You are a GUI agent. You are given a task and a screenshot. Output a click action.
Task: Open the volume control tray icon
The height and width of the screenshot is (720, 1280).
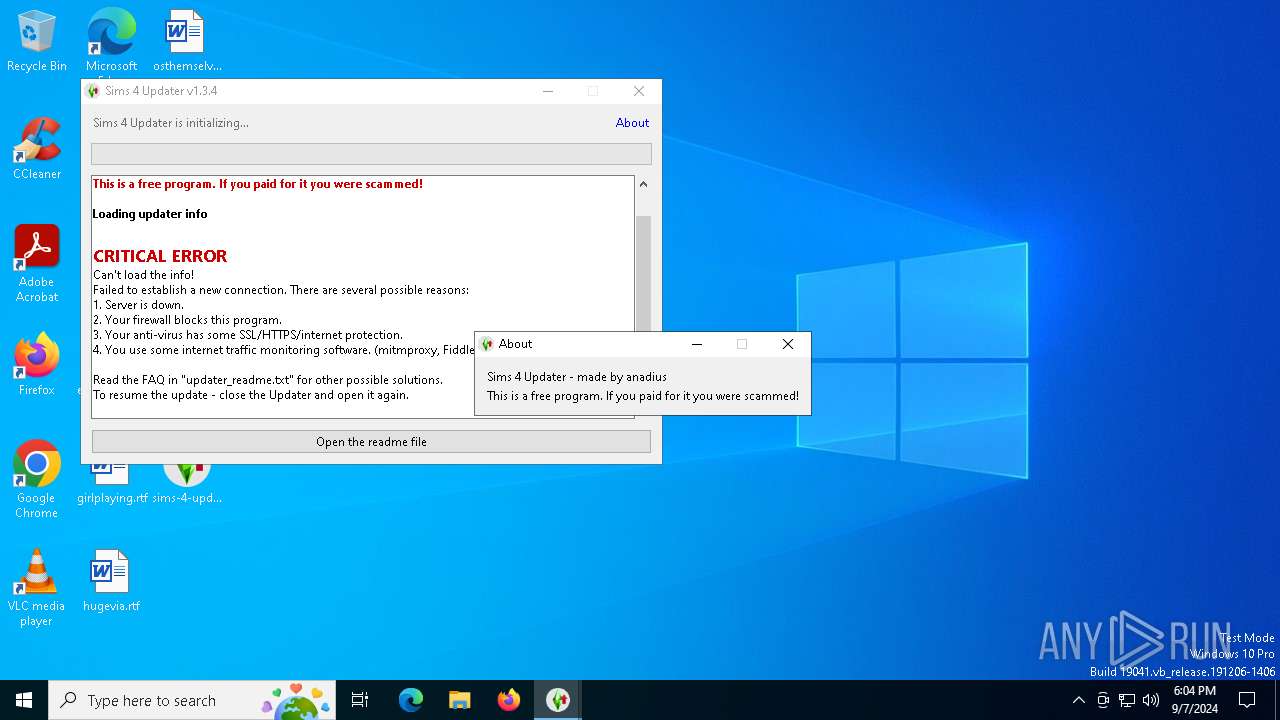(x=1151, y=700)
